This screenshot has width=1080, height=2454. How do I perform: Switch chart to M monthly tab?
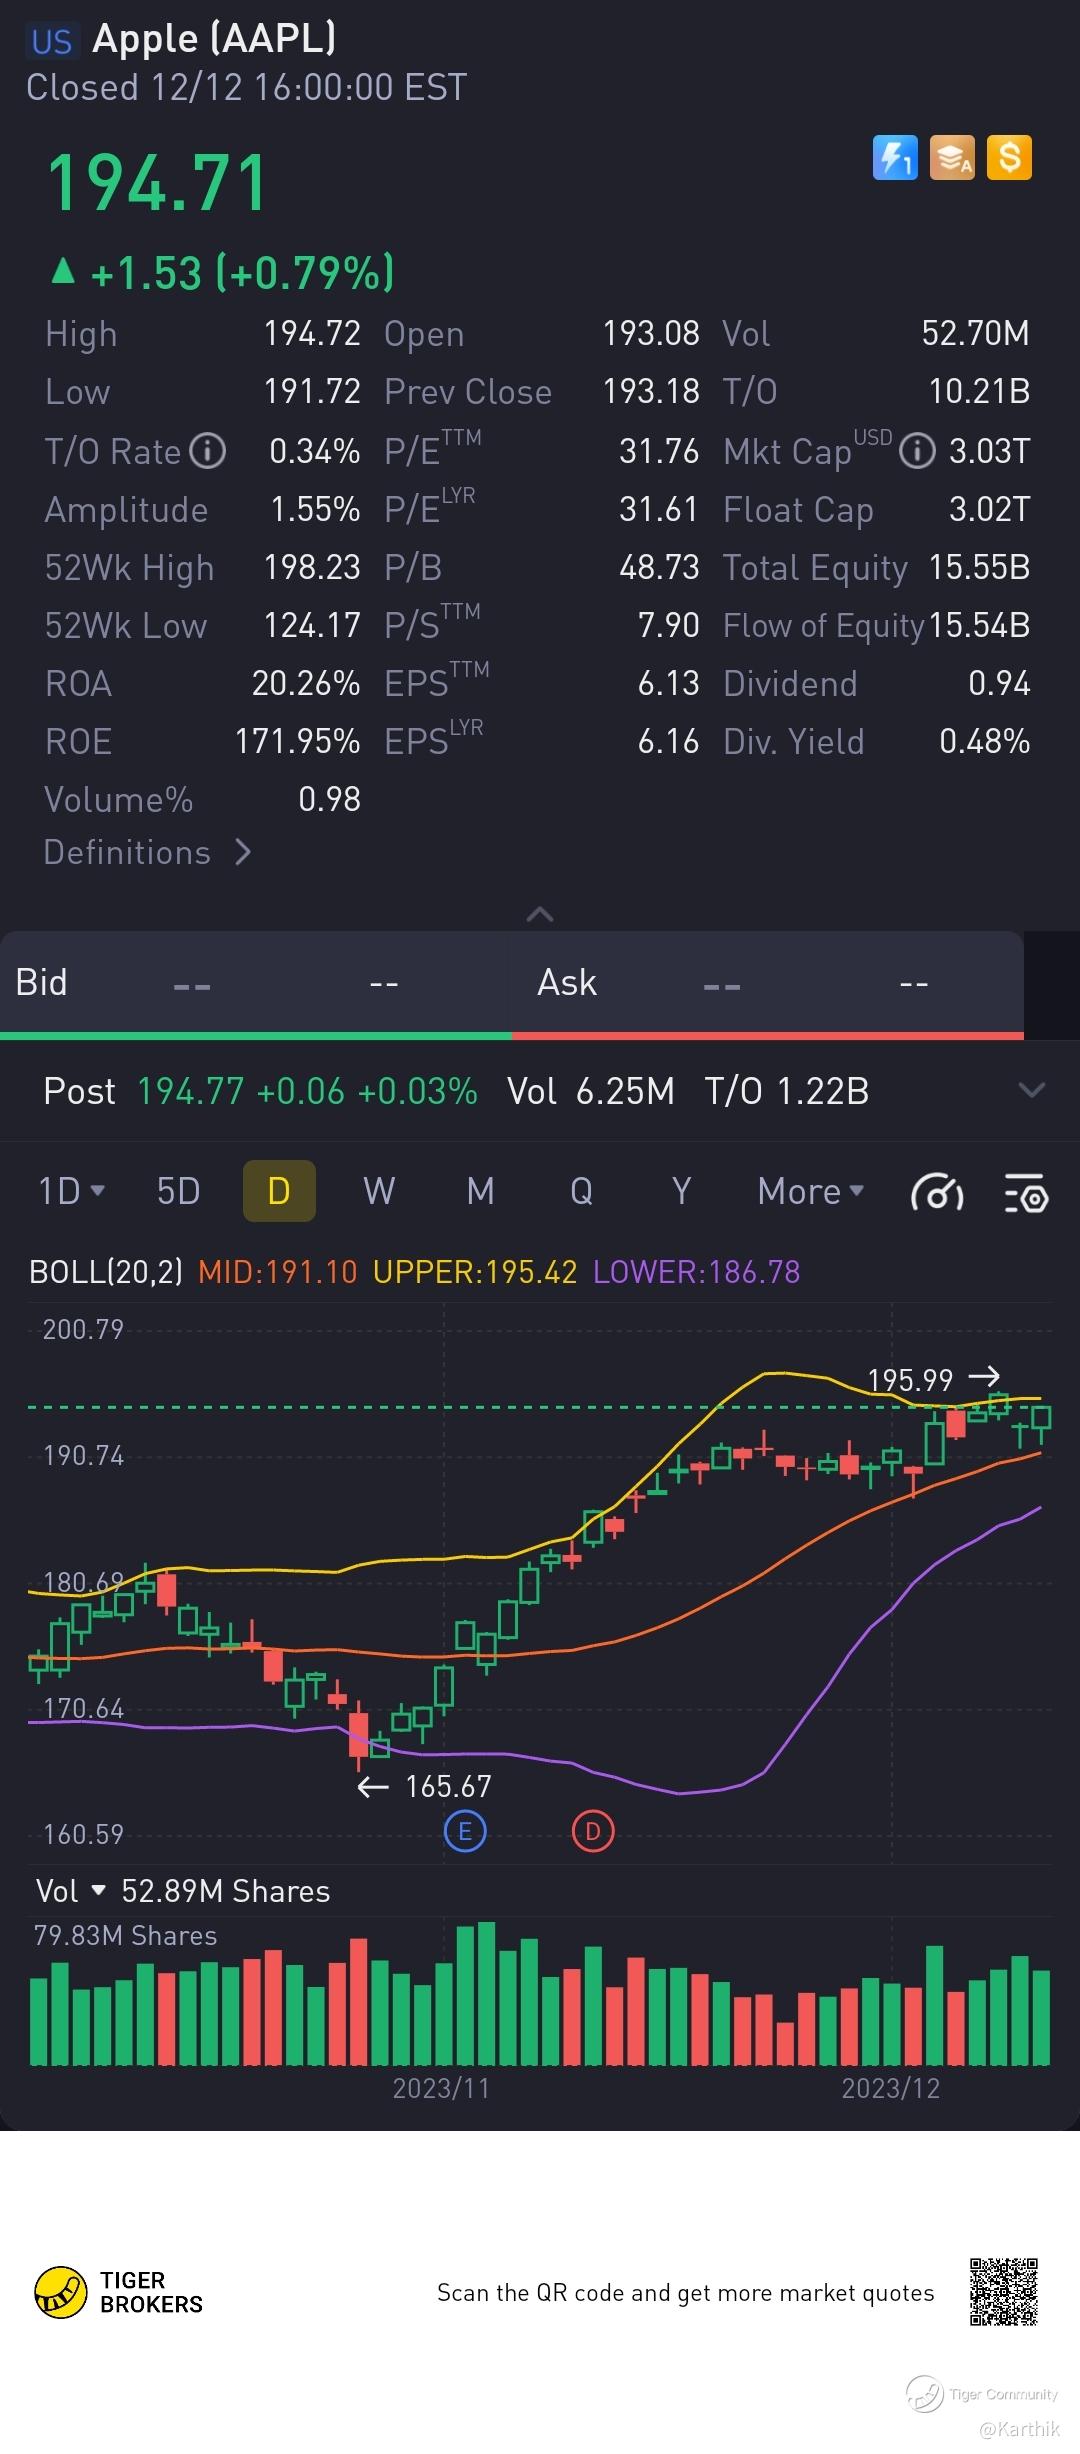480,1191
